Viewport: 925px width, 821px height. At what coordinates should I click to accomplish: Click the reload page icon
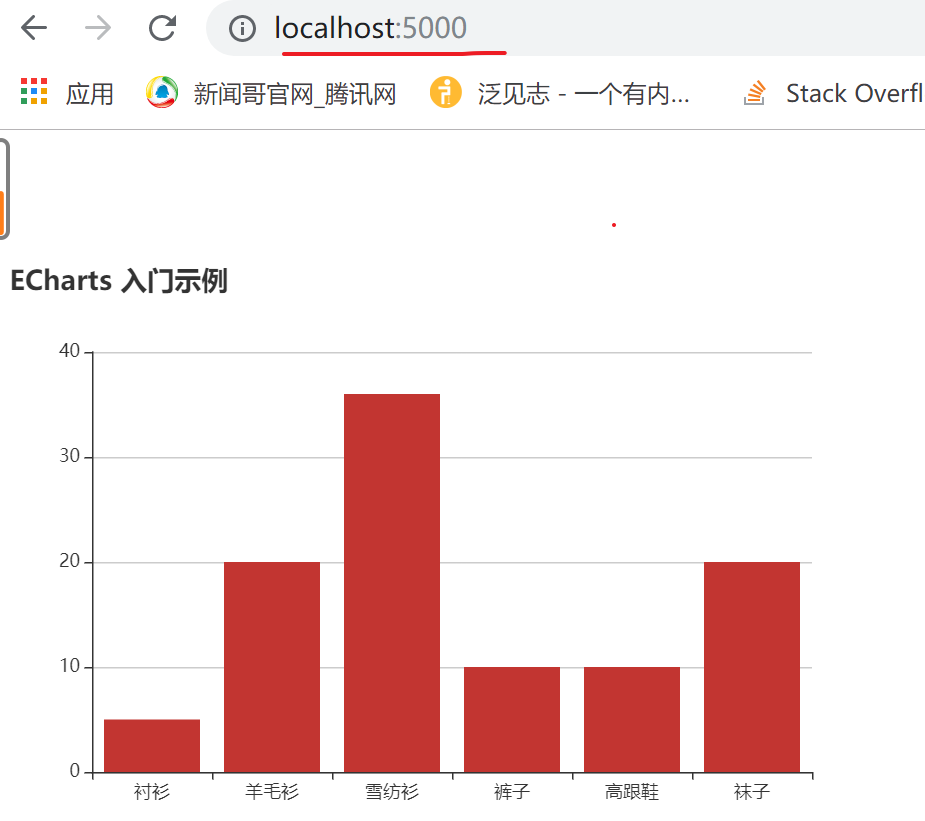tap(162, 28)
